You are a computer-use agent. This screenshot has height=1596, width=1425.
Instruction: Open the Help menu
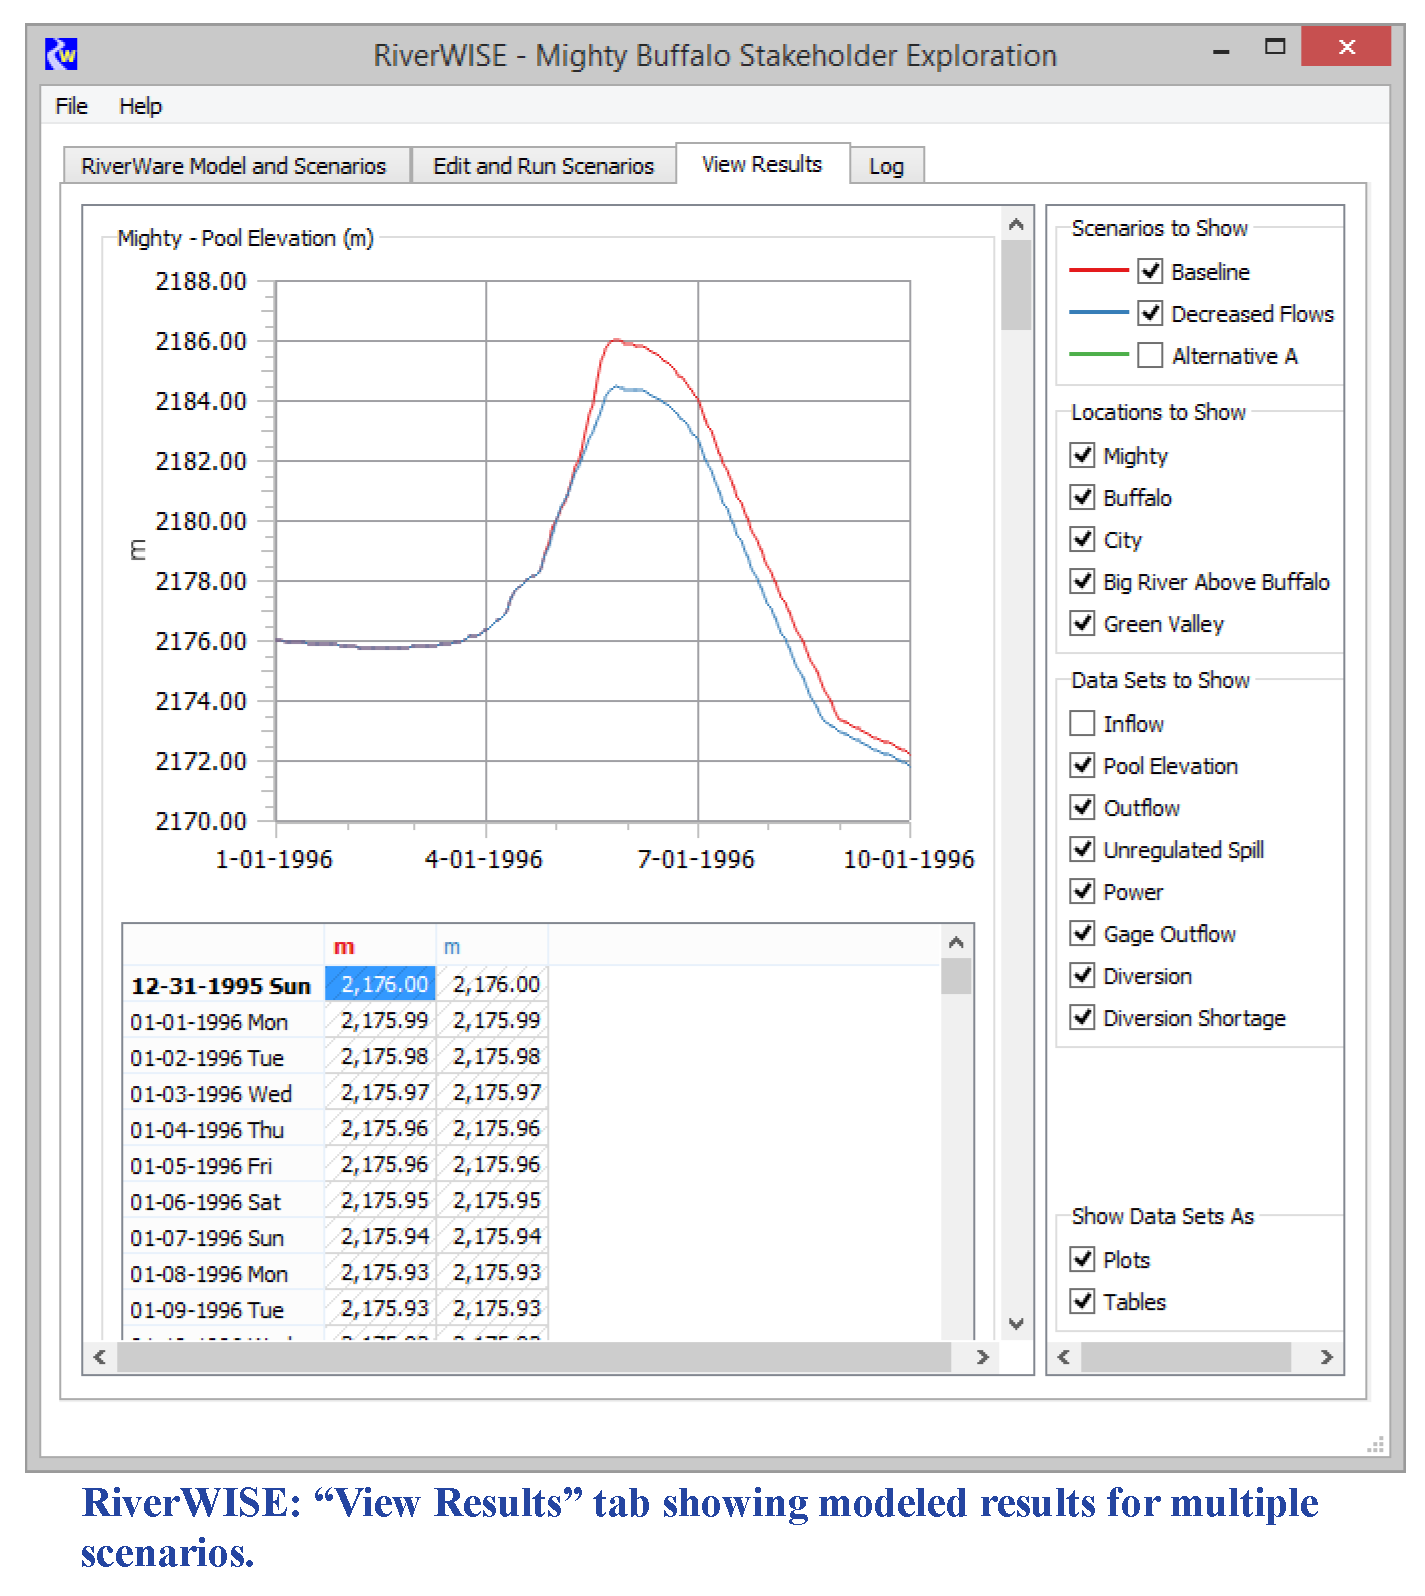coord(140,106)
